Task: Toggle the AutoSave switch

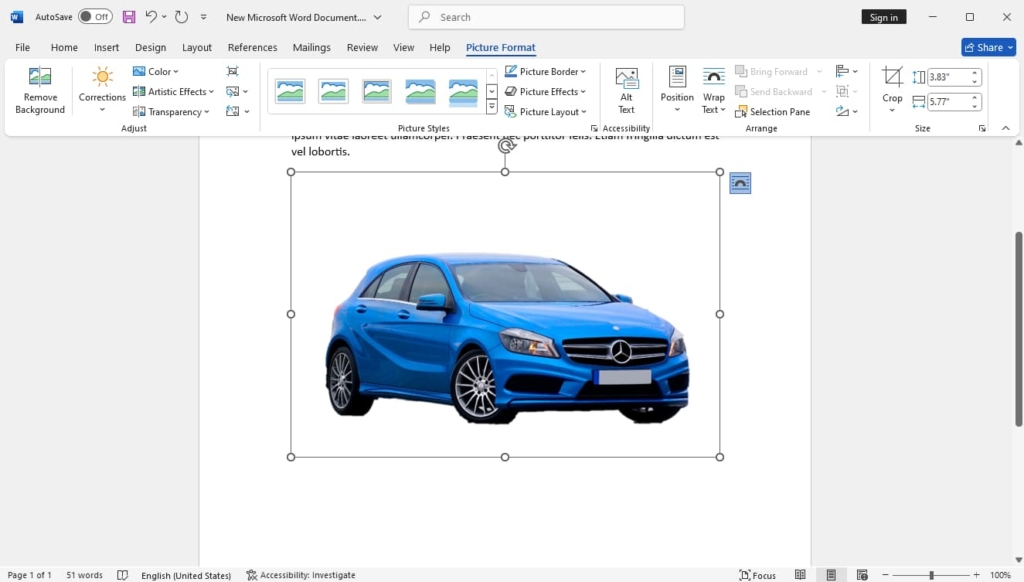Action: coord(95,17)
